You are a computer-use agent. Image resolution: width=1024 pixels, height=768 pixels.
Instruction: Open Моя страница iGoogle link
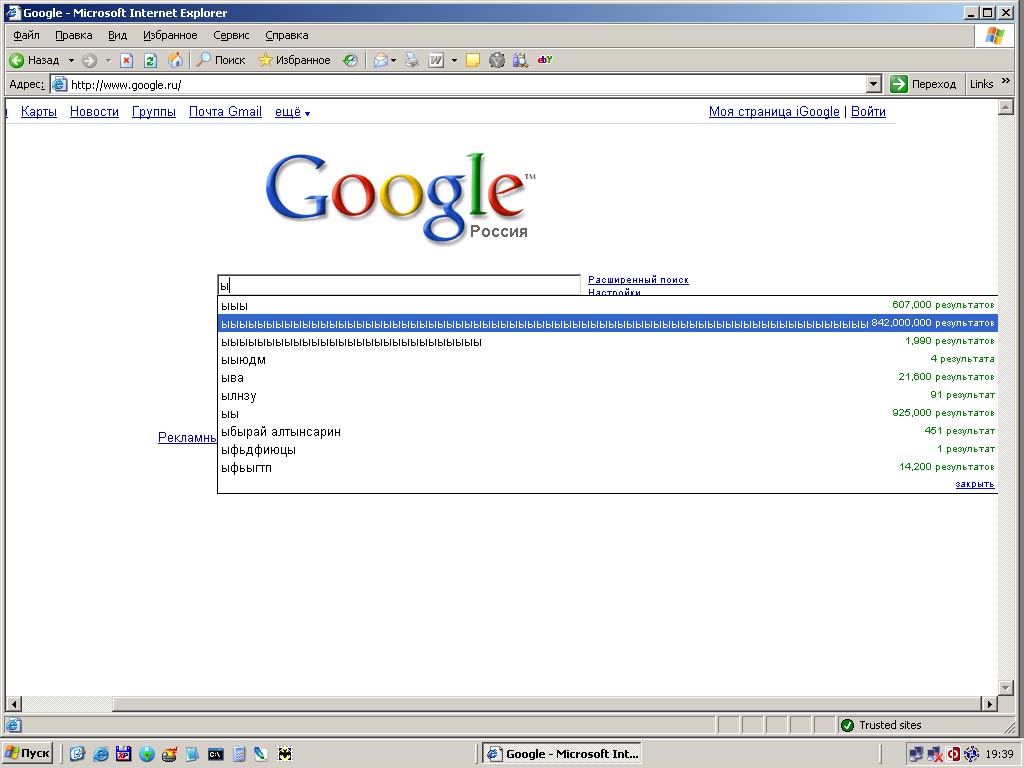click(774, 112)
